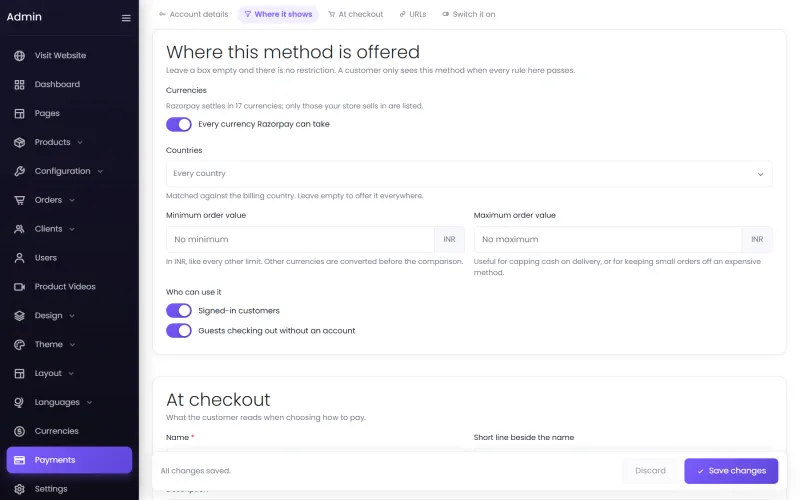Click the Discard button
Viewport: 800px width, 500px height.
[650, 471]
